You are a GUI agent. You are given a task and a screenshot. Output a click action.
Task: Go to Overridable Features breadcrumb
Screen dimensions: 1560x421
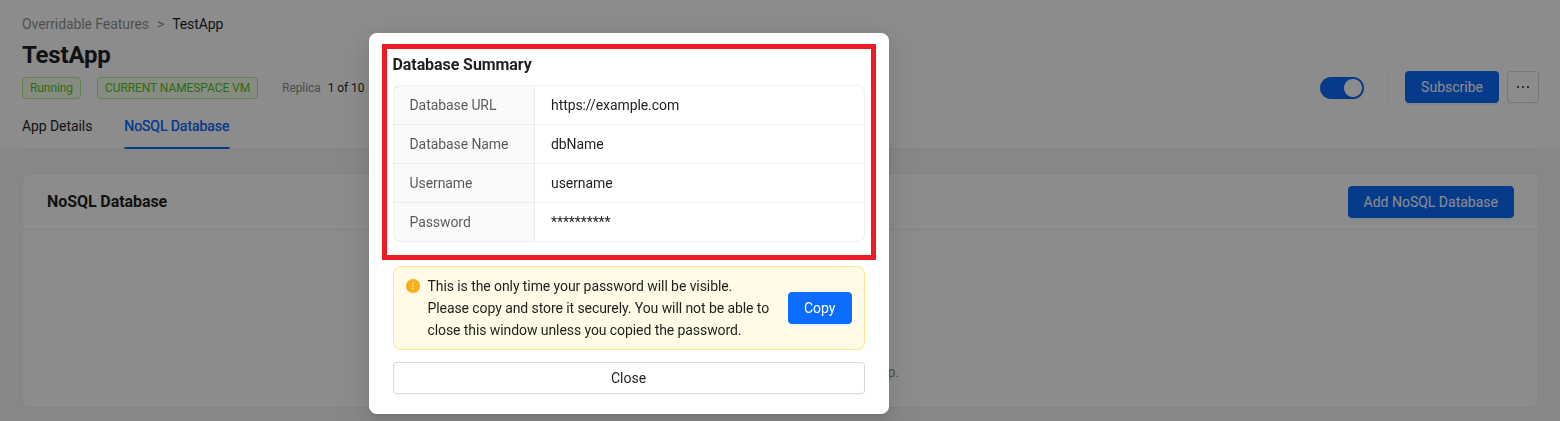[85, 24]
